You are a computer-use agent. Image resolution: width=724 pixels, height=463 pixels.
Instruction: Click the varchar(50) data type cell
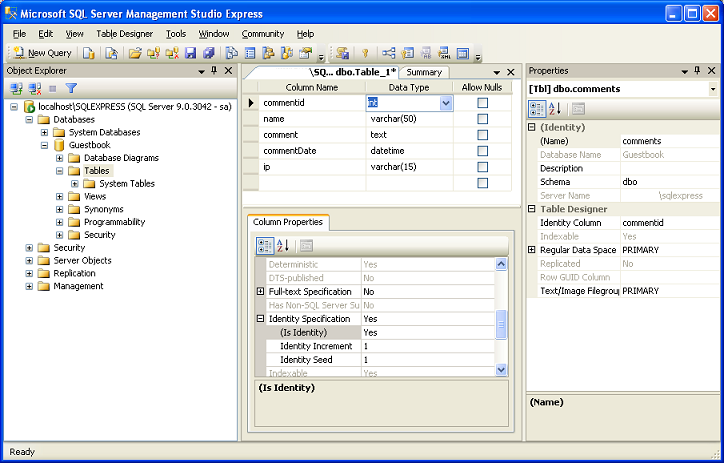pos(409,119)
